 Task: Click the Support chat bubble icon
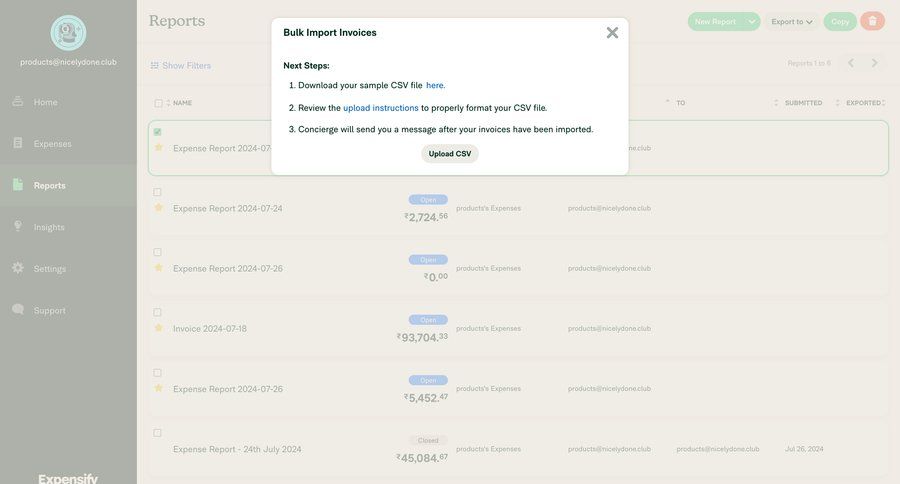18,309
